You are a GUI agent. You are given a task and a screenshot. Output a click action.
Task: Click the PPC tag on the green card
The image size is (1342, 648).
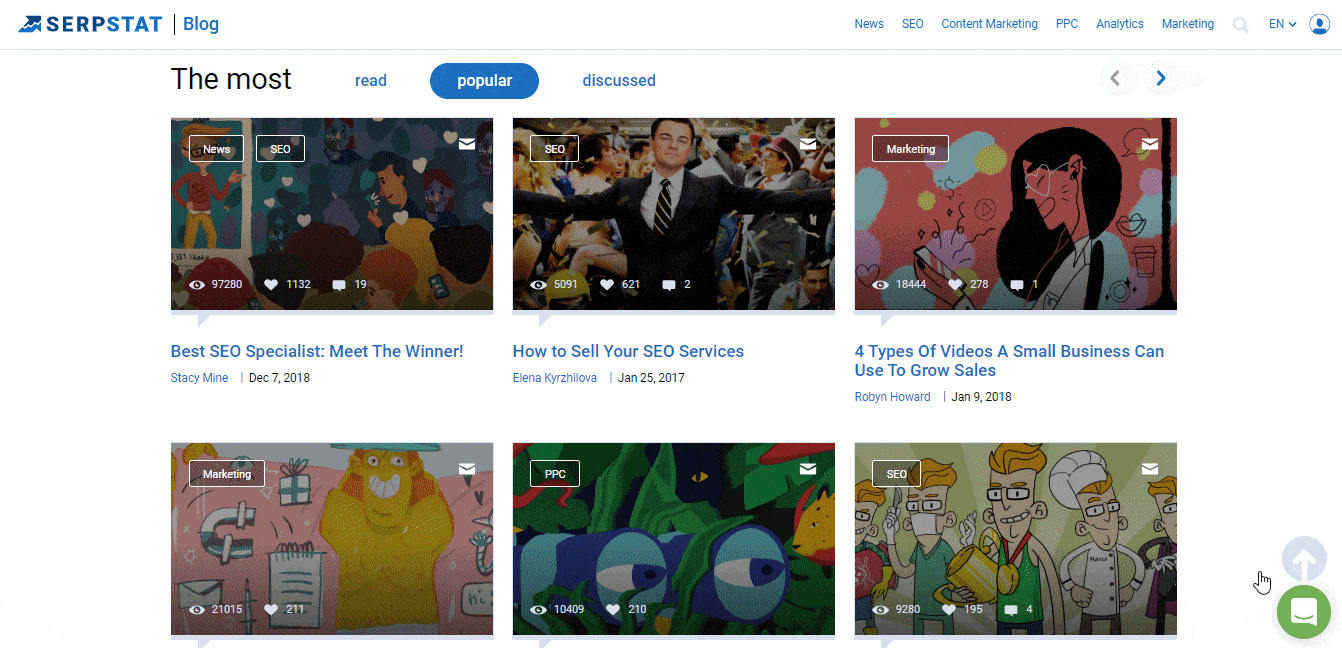coord(555,474)
